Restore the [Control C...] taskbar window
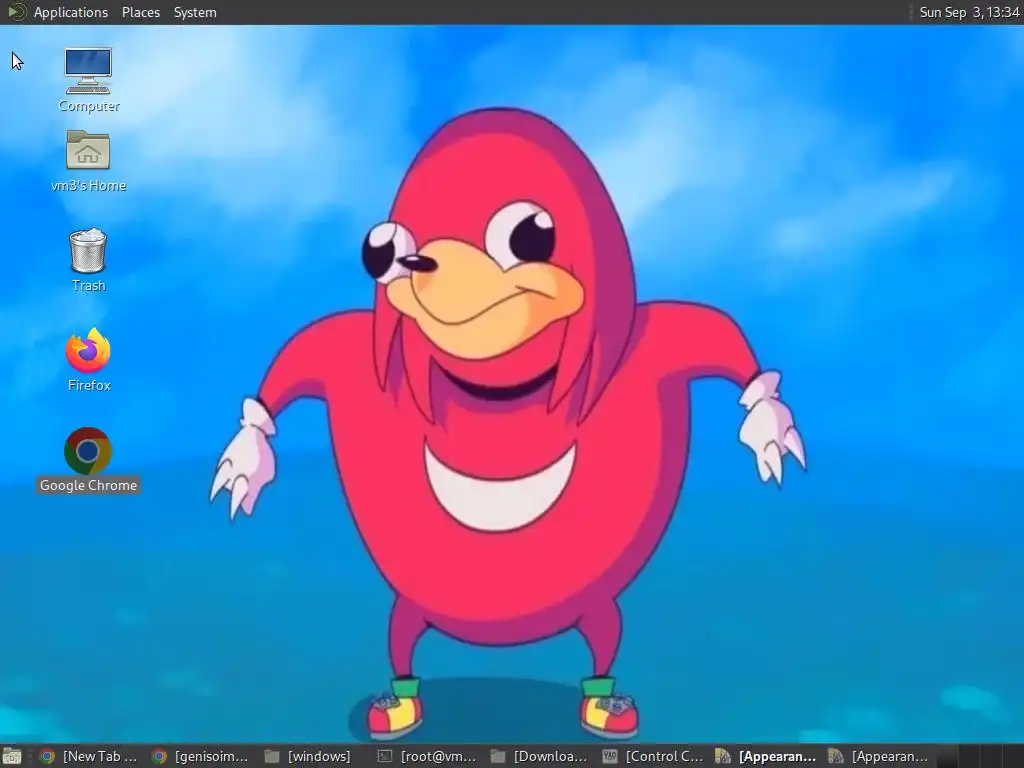 654,756
